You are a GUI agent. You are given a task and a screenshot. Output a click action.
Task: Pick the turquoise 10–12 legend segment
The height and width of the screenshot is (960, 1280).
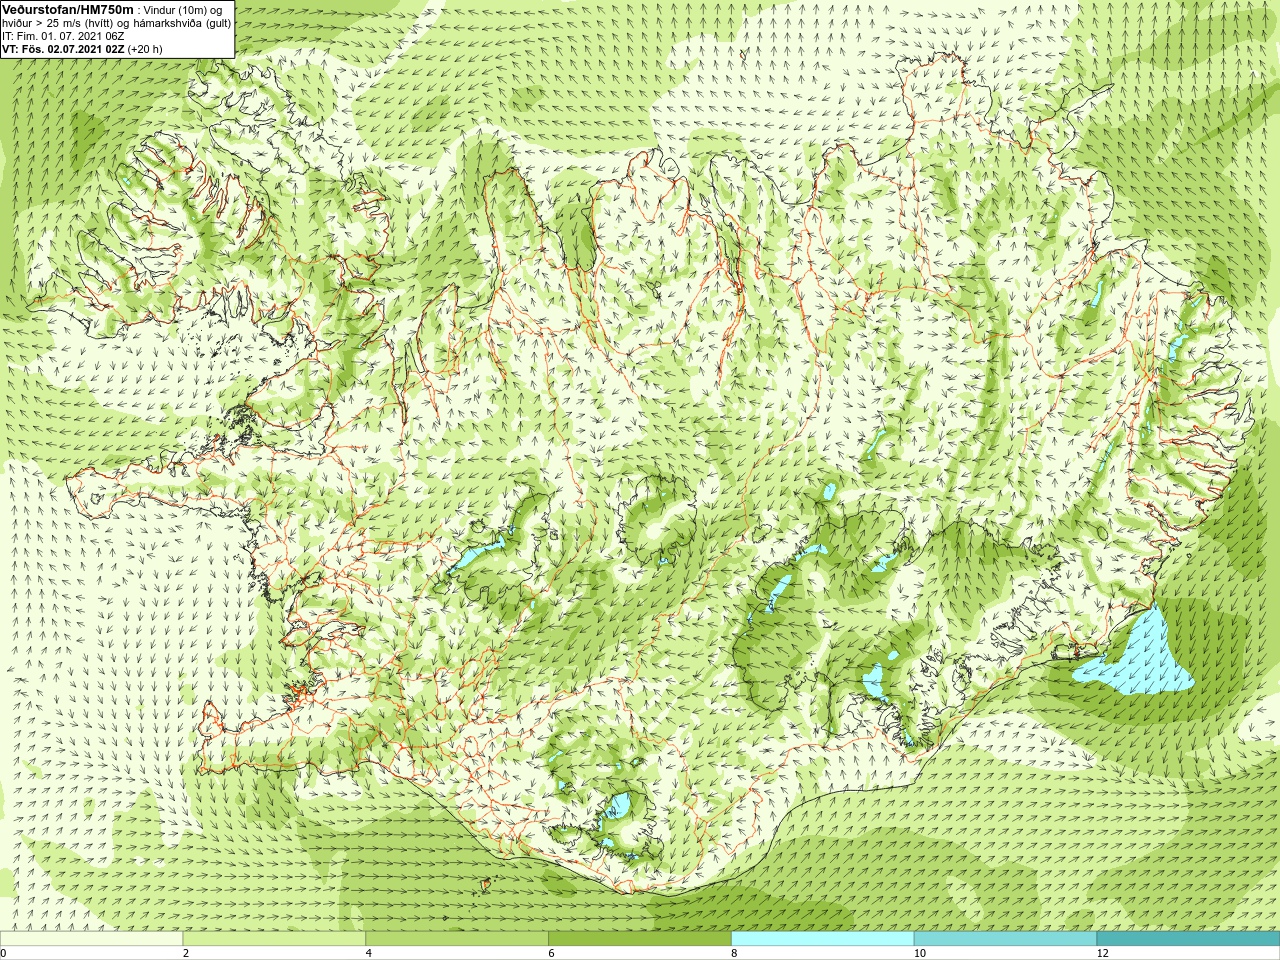(x=1005, y=939)
